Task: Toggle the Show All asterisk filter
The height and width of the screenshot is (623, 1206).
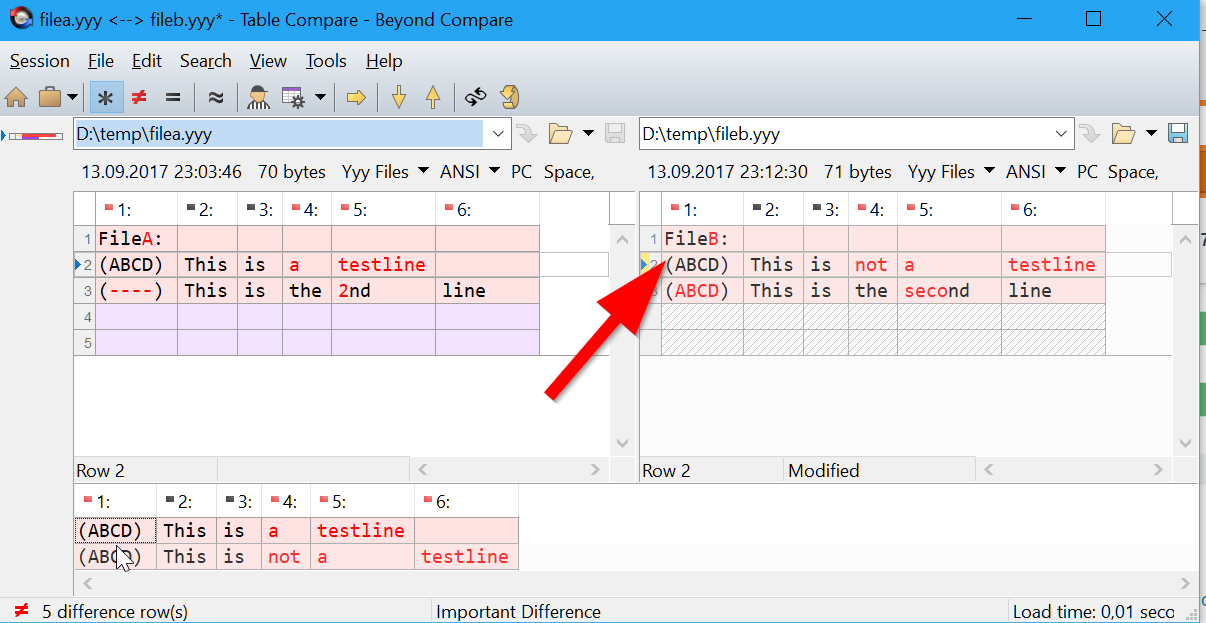Action: (x=105, y=97)
